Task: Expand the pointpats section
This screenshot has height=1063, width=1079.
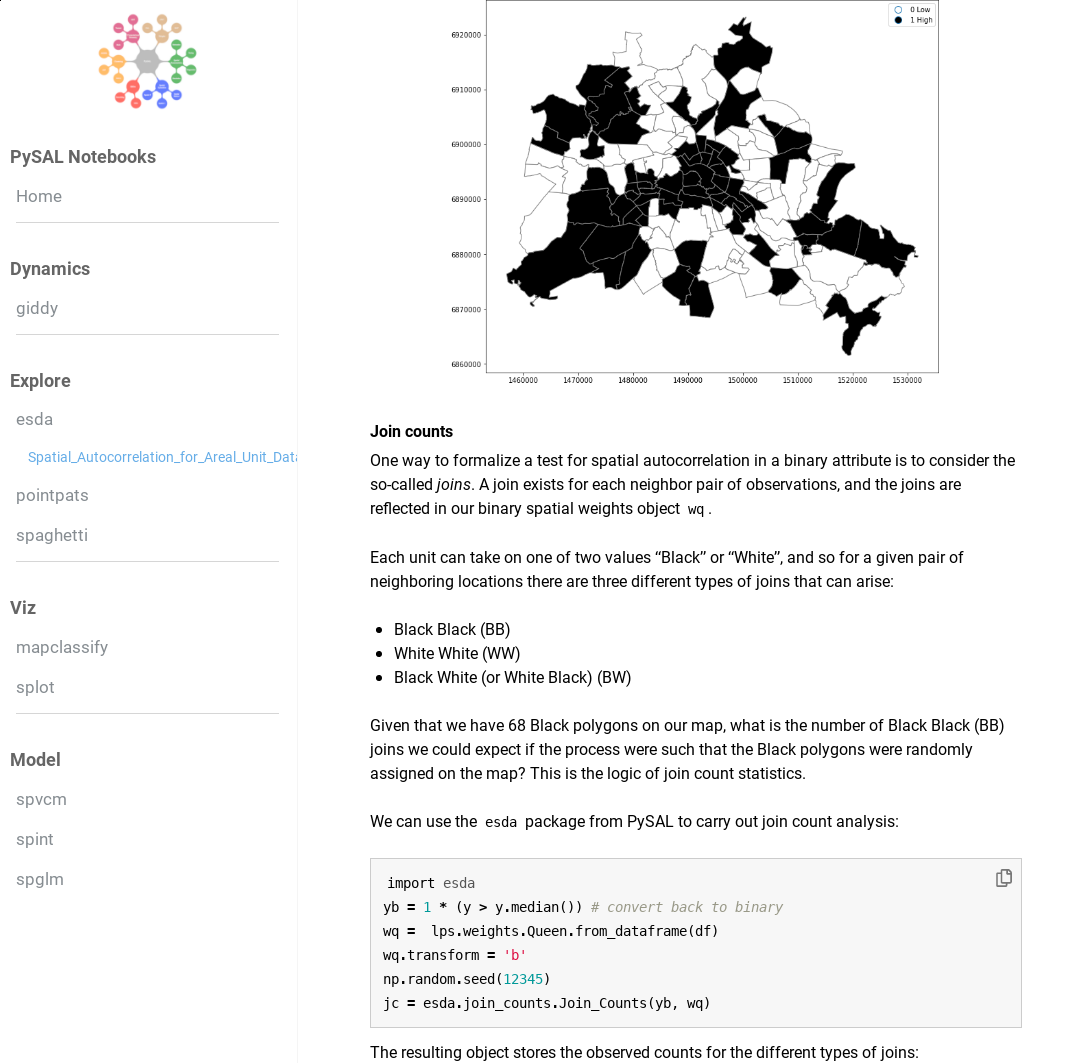Action: [x=52, y=495]
